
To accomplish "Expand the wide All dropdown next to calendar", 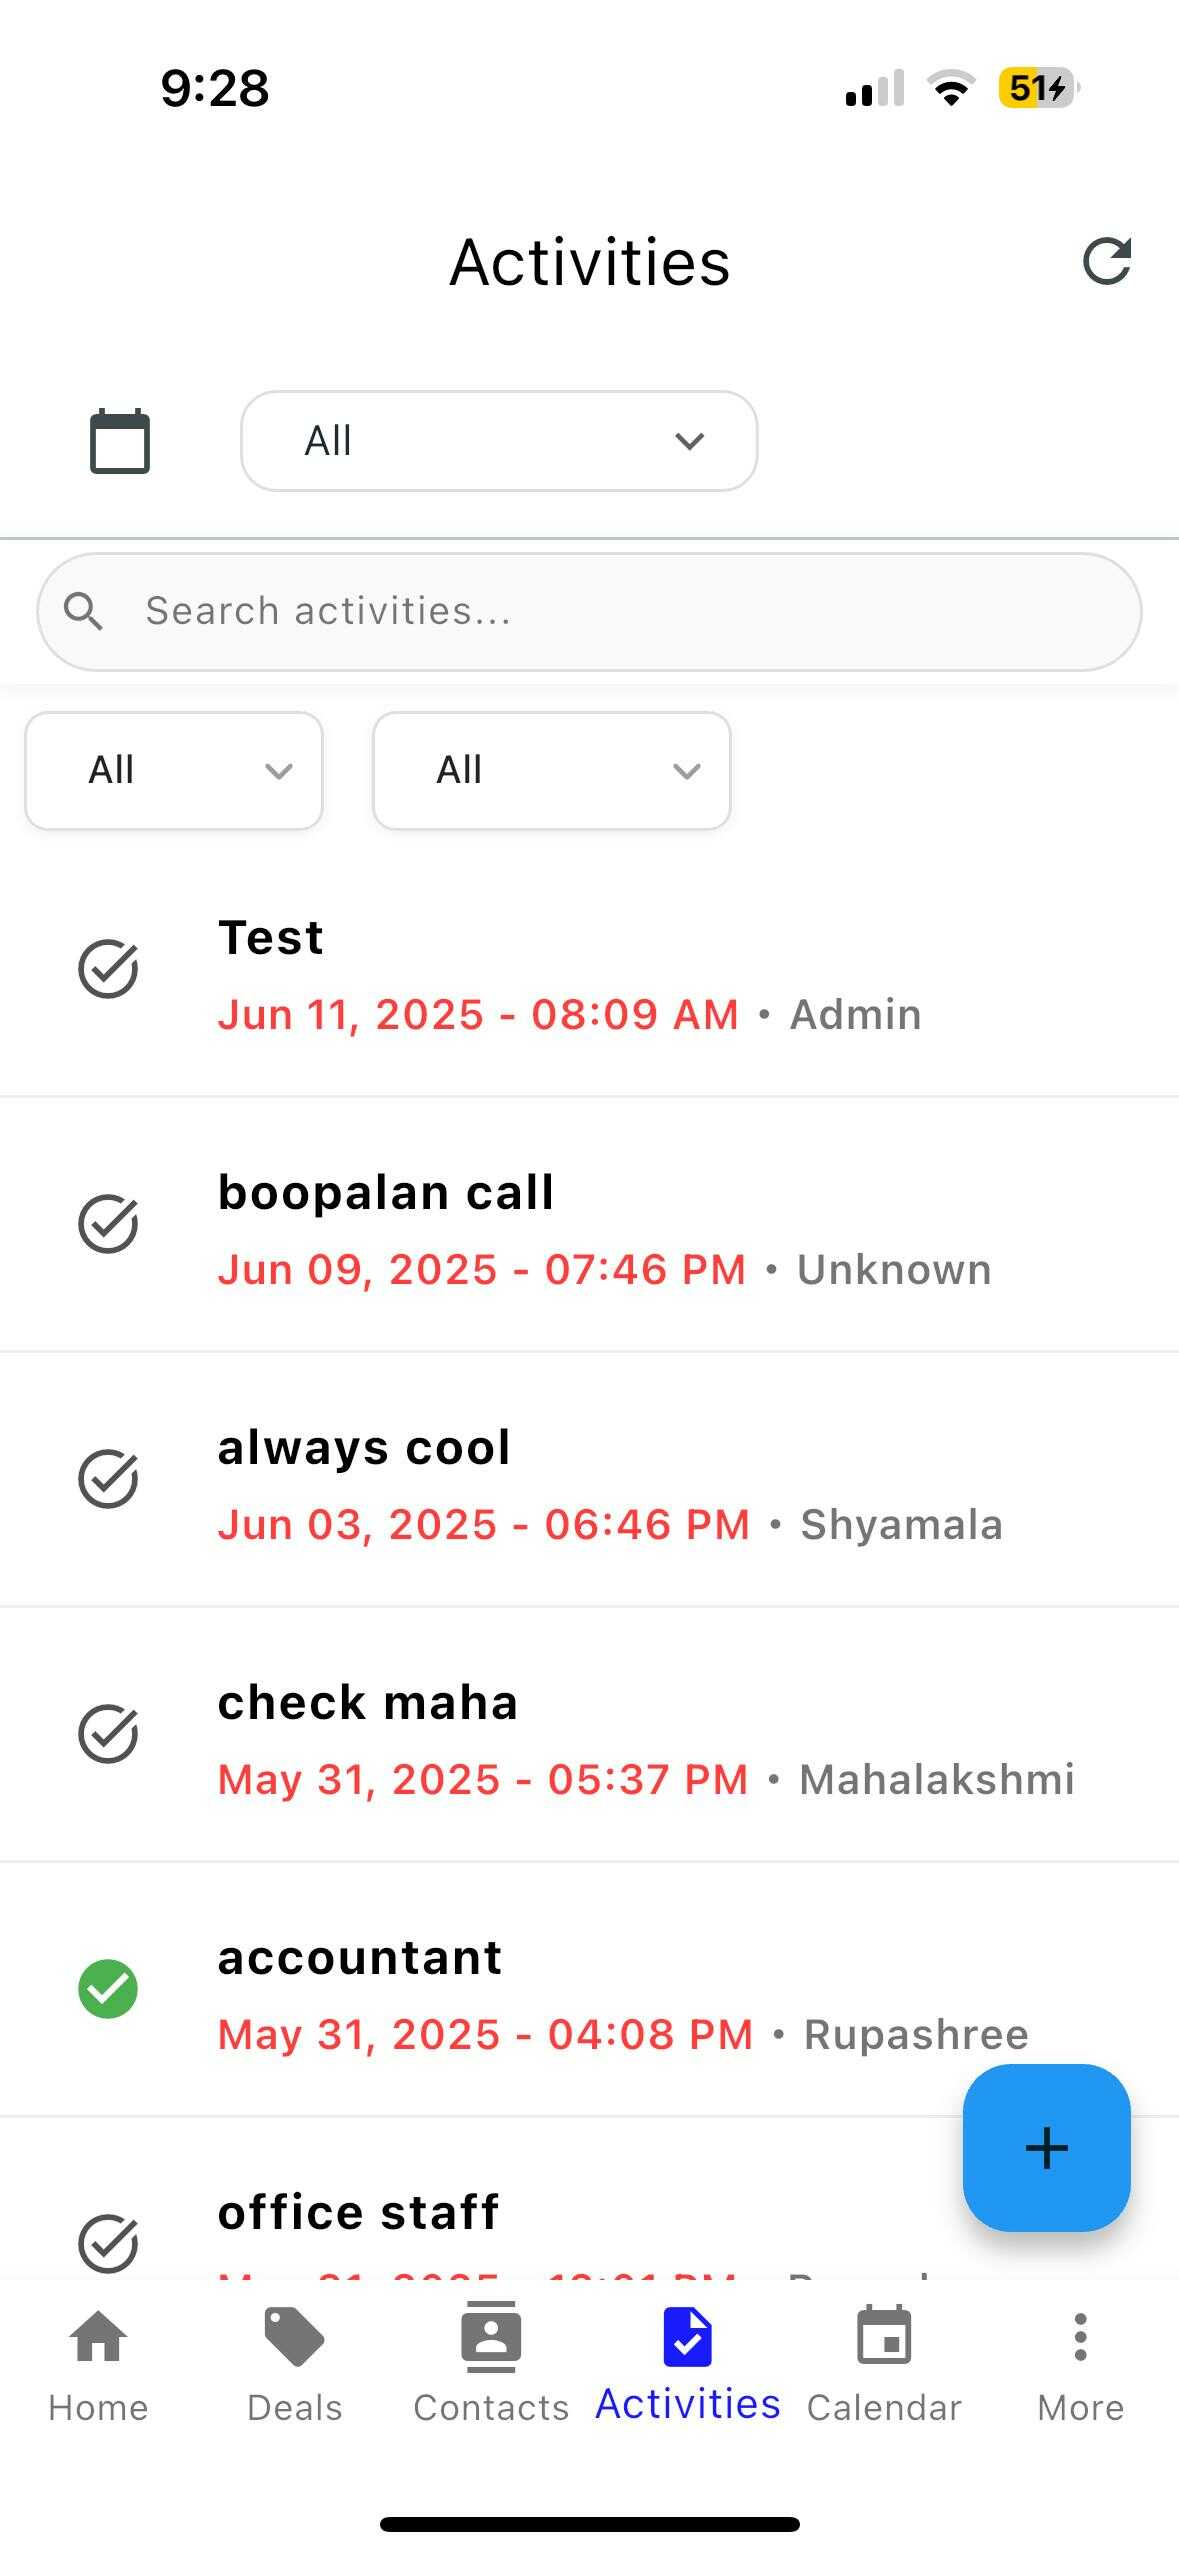I will pyautogui.click(x=498, y=441).
